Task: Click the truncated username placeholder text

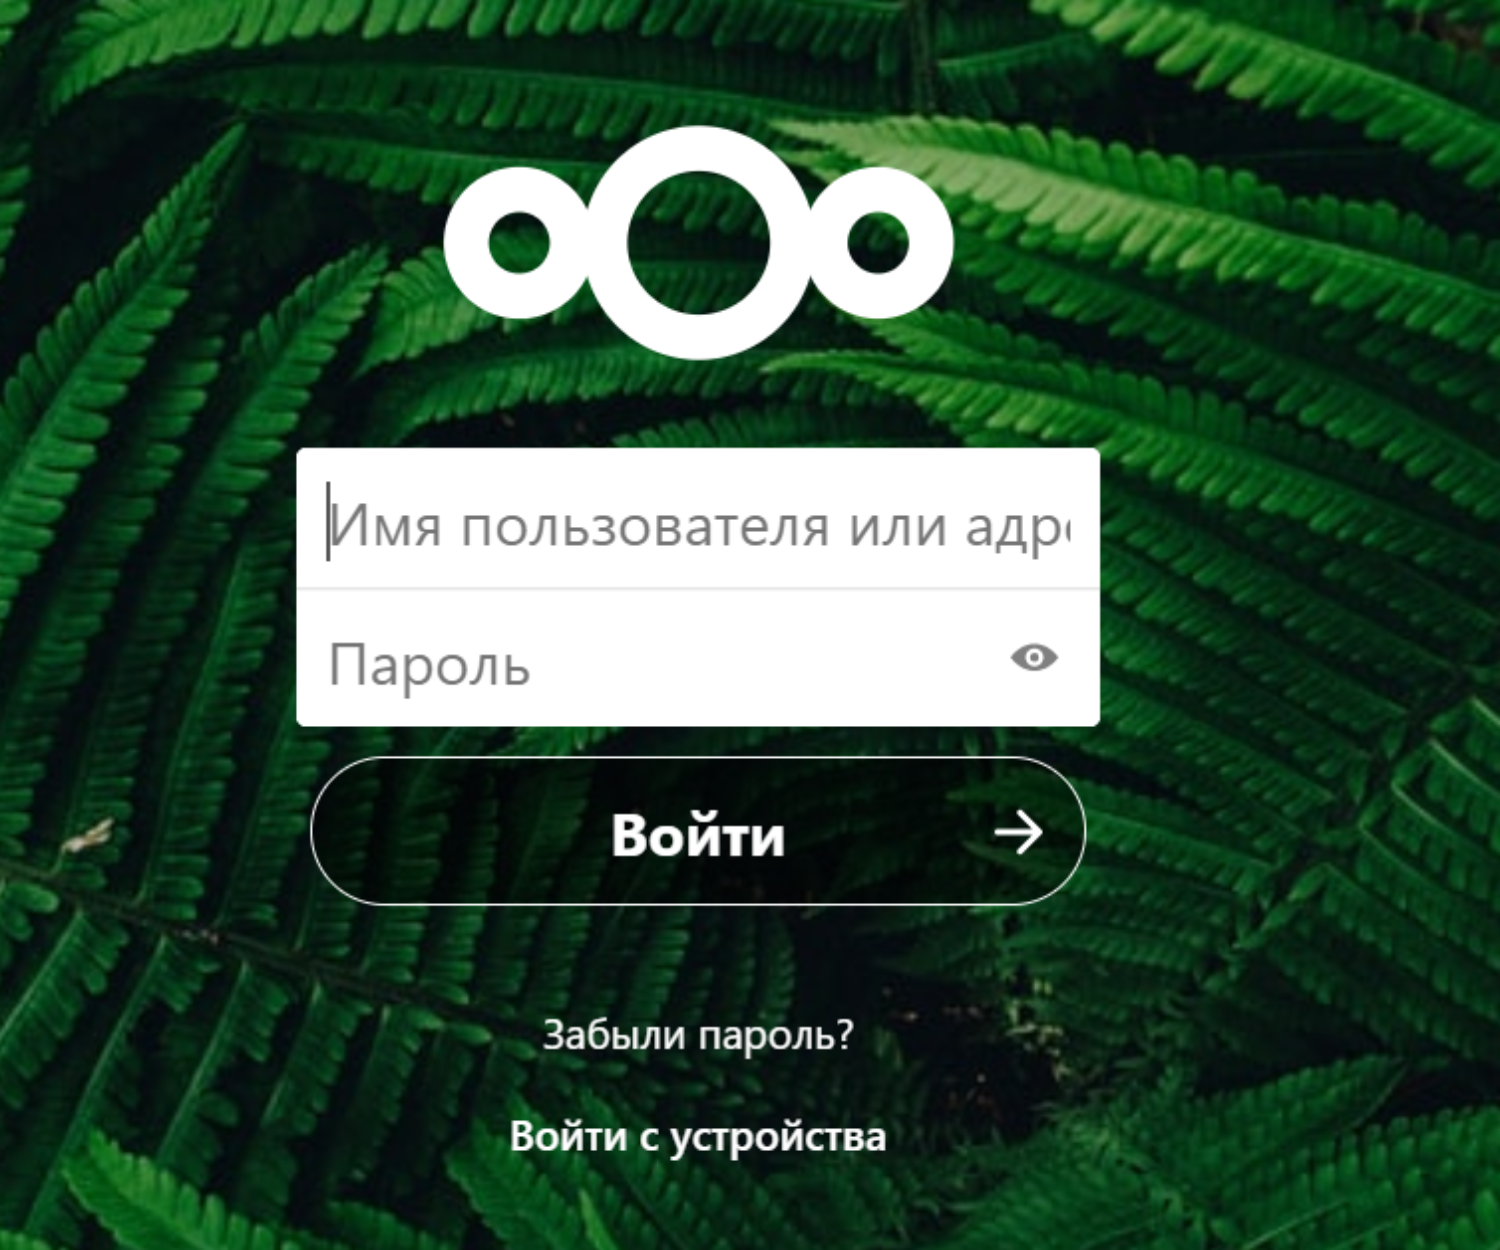Action: 700,526
